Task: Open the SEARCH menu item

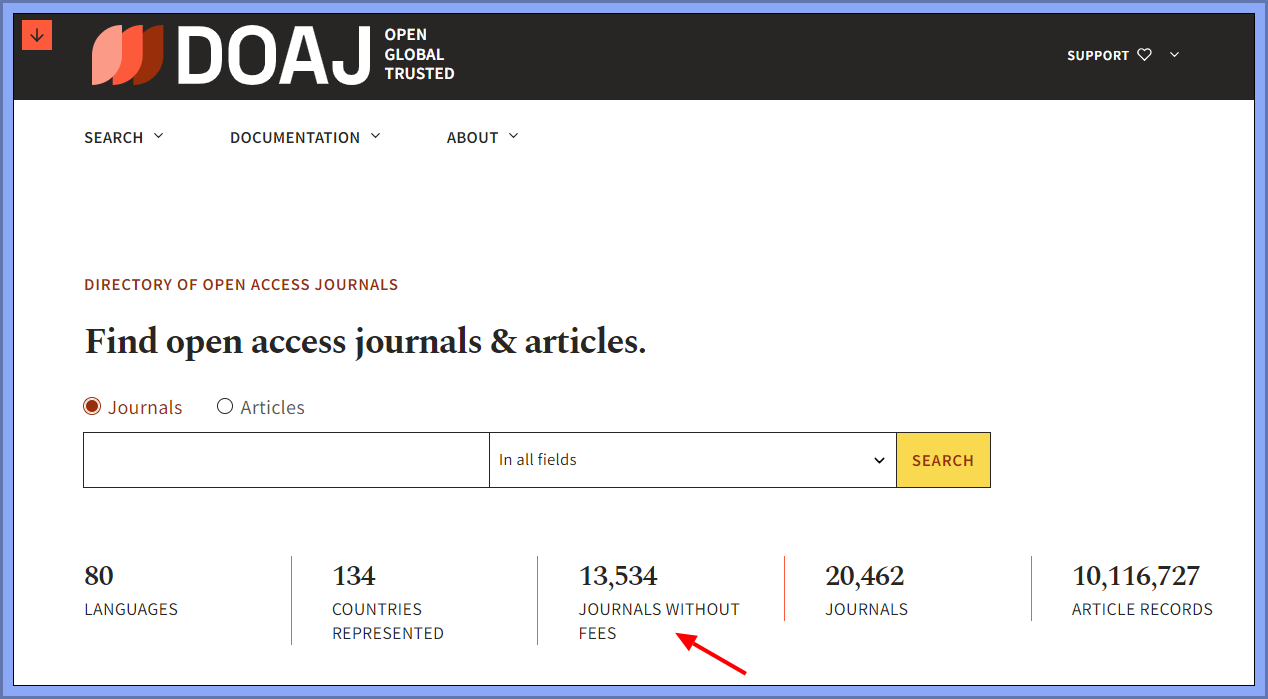Action: 114,137
